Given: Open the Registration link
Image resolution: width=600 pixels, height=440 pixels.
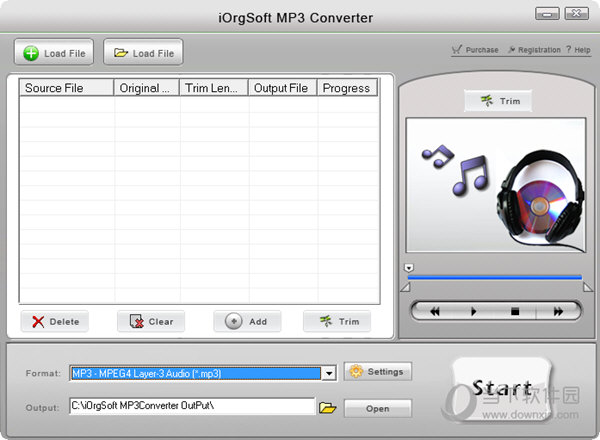Looking at the screenshot, I should (534, 50).
